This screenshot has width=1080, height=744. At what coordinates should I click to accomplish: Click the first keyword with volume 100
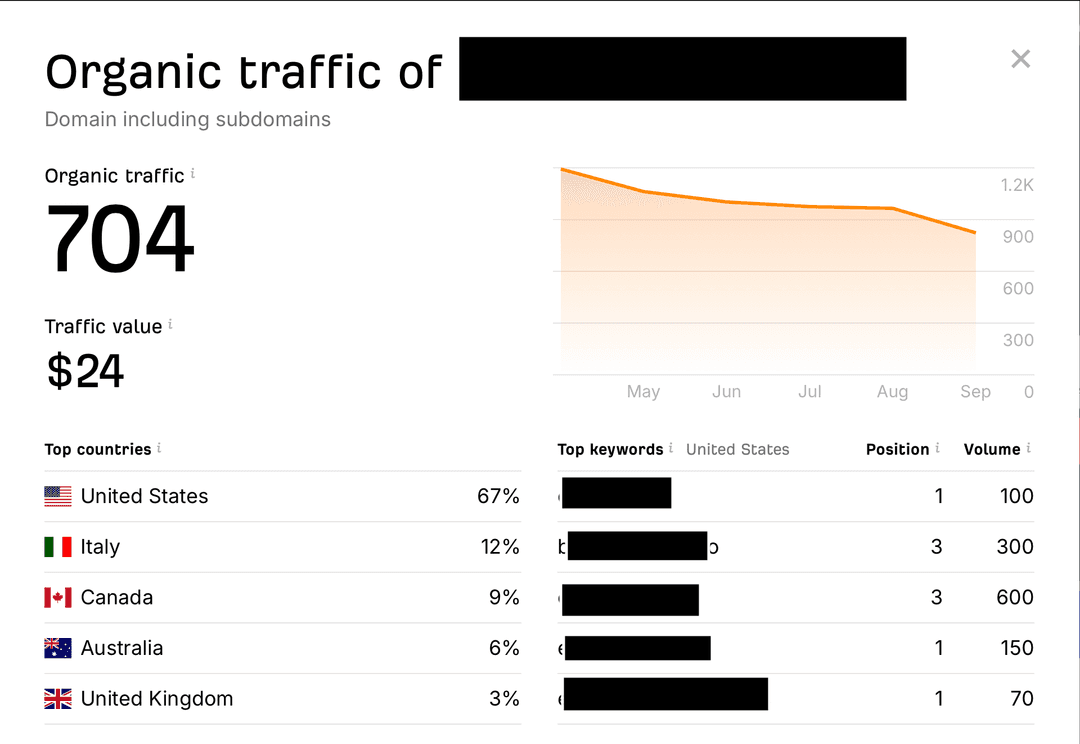point(616,494)
